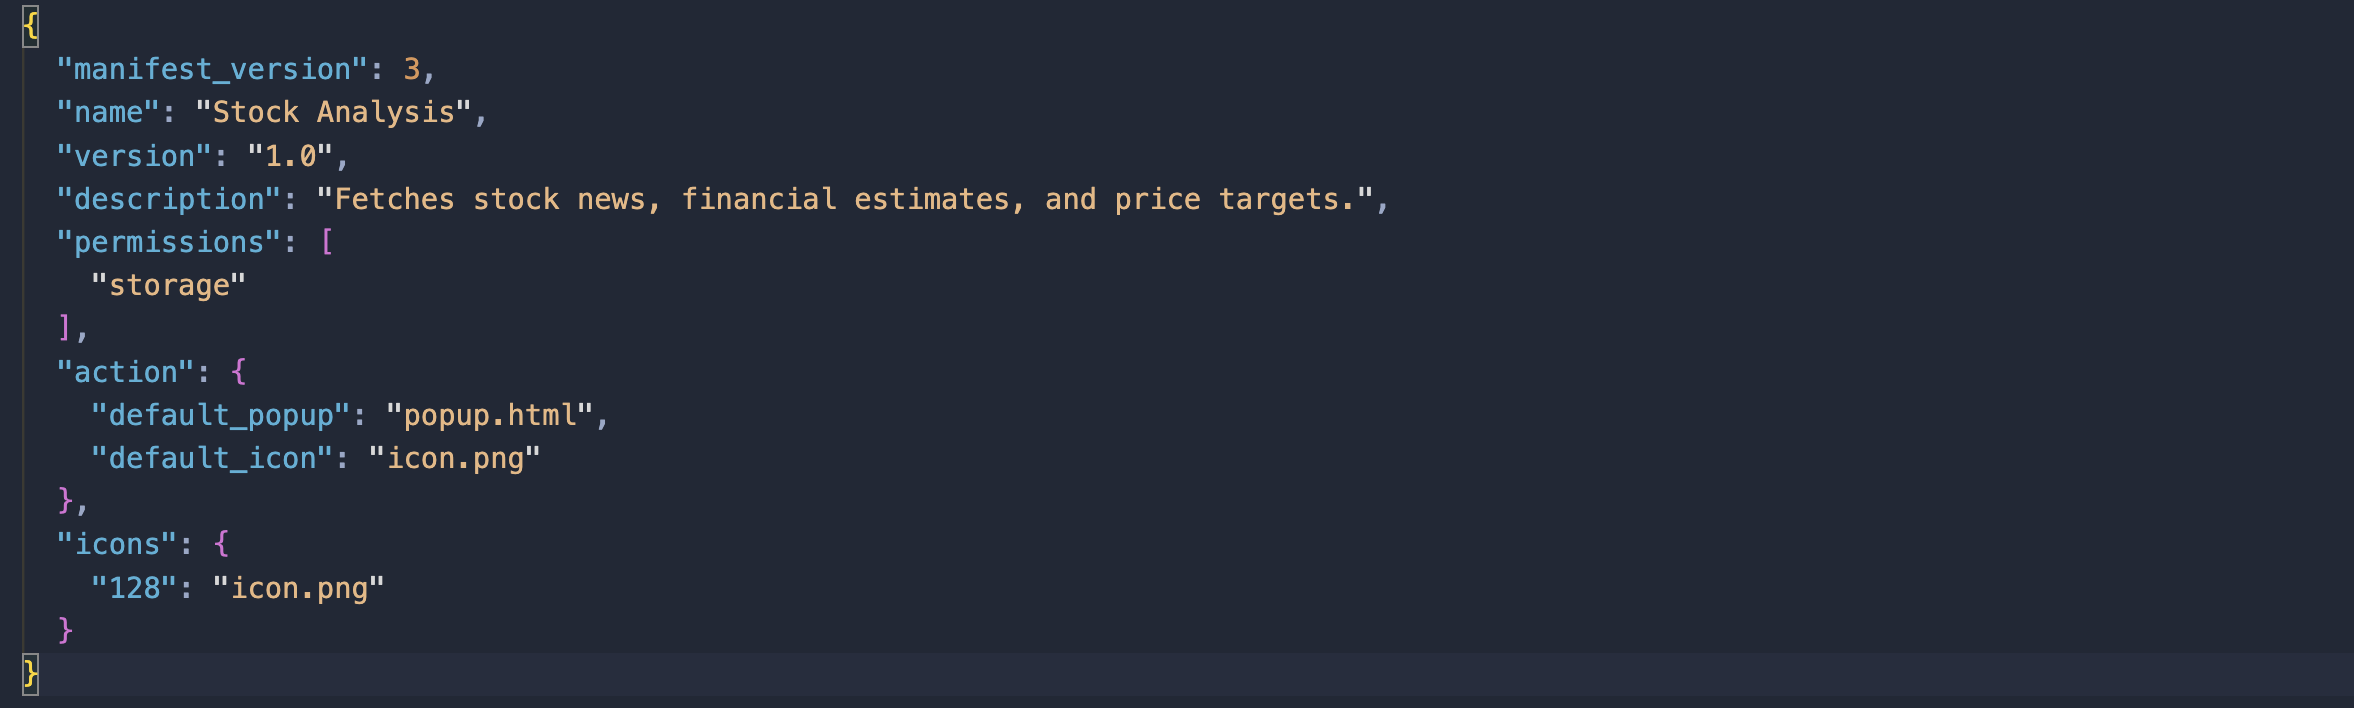Click the "permissions" key
The image size is (2354, 708).
point(169,242)
